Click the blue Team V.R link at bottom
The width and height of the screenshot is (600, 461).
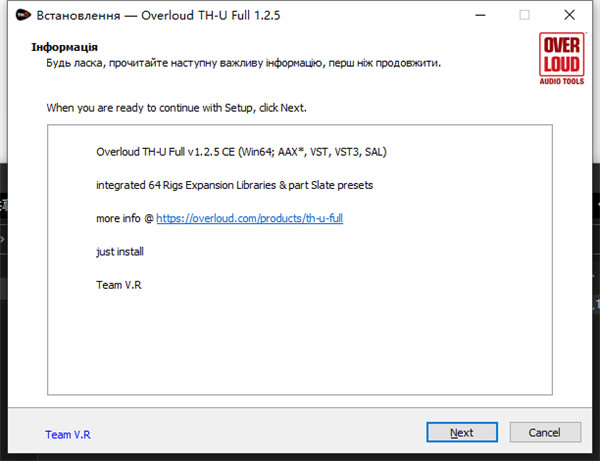click(x=68, y=435)
